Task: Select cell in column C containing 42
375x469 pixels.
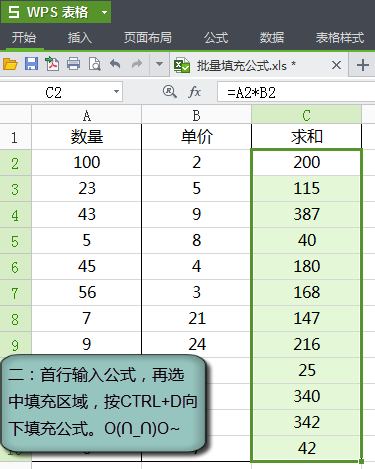Action: (306, 448)
